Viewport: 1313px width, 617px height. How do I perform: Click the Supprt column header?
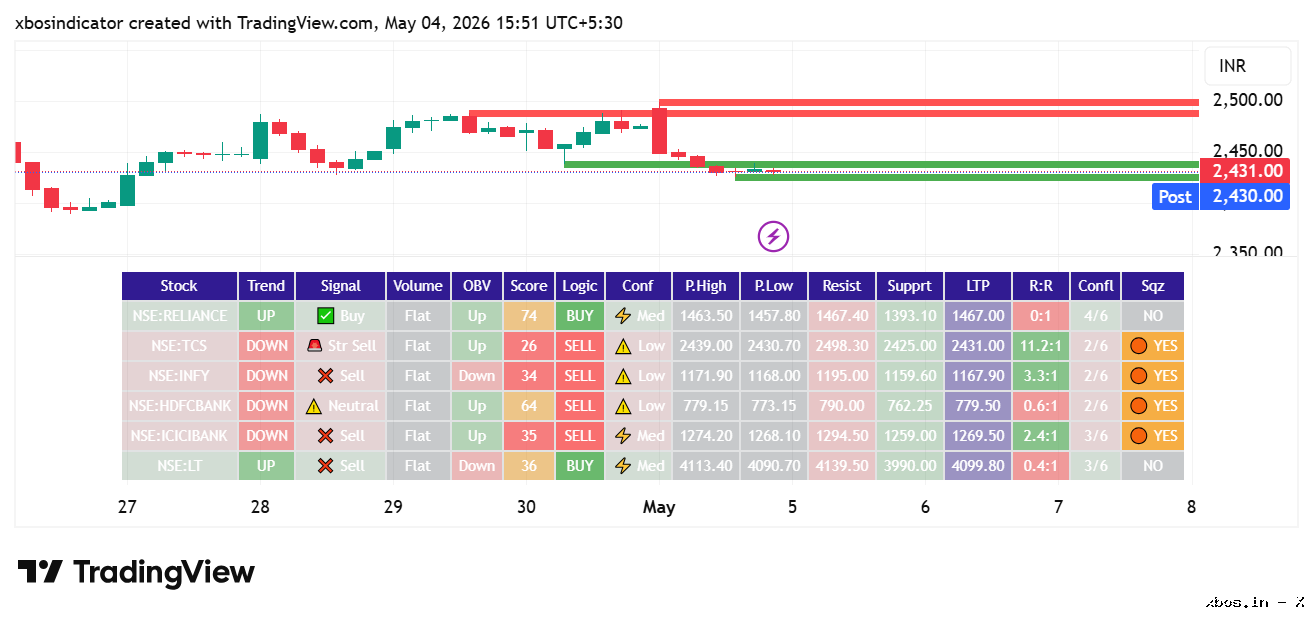click(910, 286)
